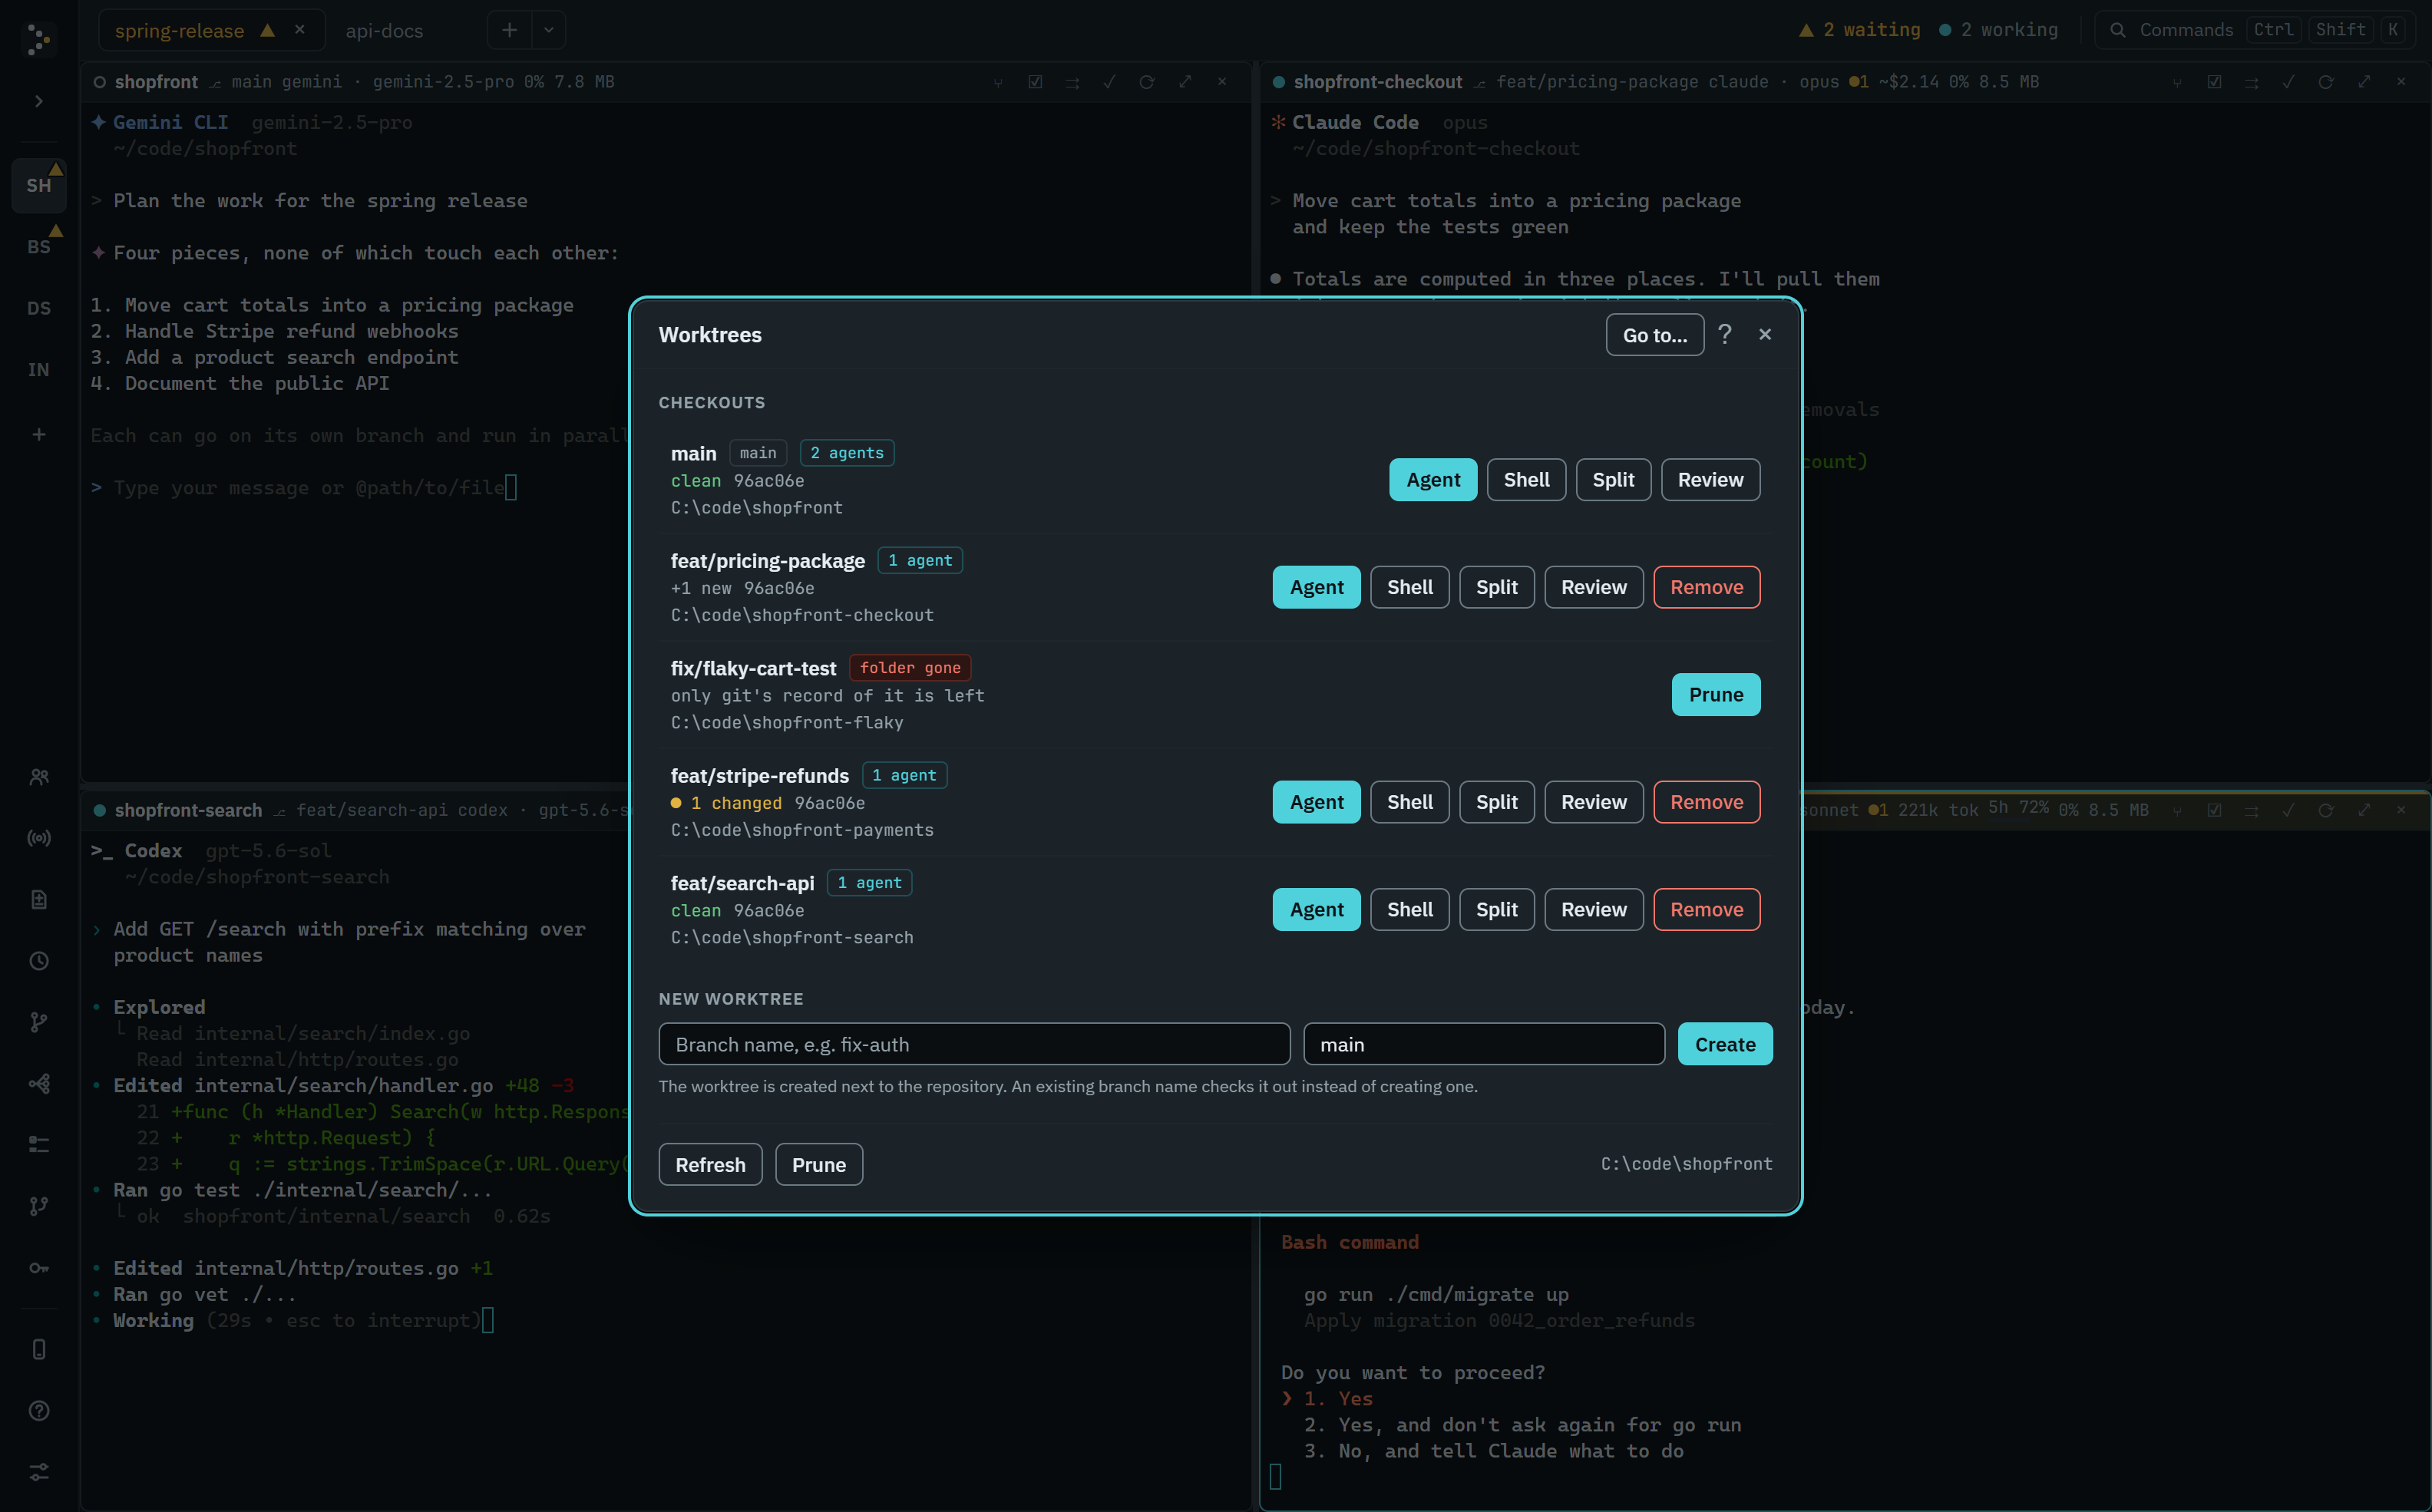Click Prune for fix/flaky-cart-test row

1716,695
